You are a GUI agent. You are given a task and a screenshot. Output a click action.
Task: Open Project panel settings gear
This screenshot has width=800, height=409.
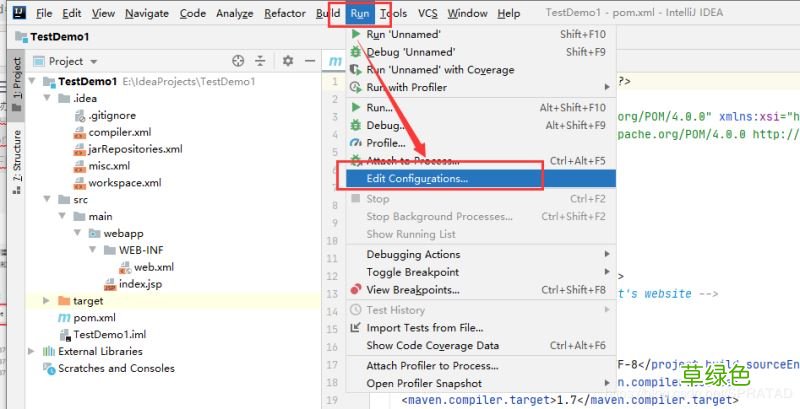tap(288, 61)
